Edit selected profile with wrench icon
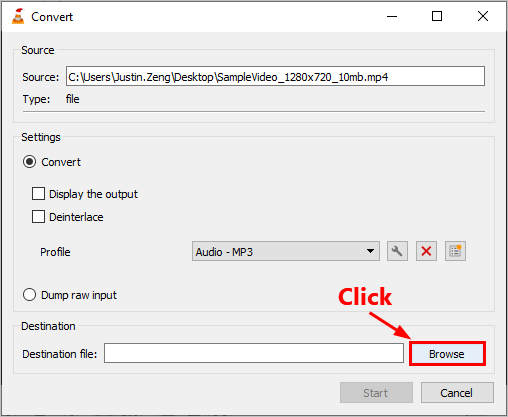 [397, 251]
